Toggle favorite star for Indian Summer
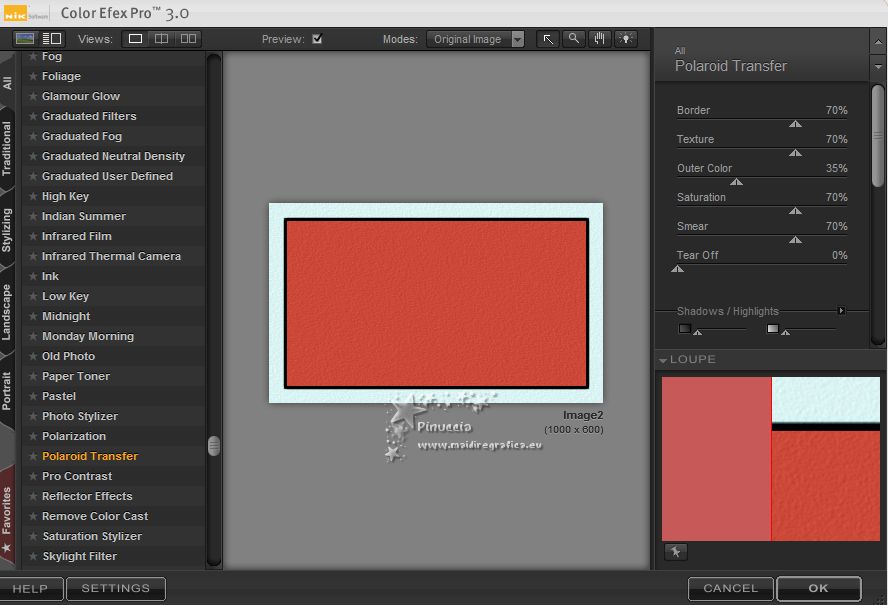This screenshot has height=605, width=888. point(33,216)
